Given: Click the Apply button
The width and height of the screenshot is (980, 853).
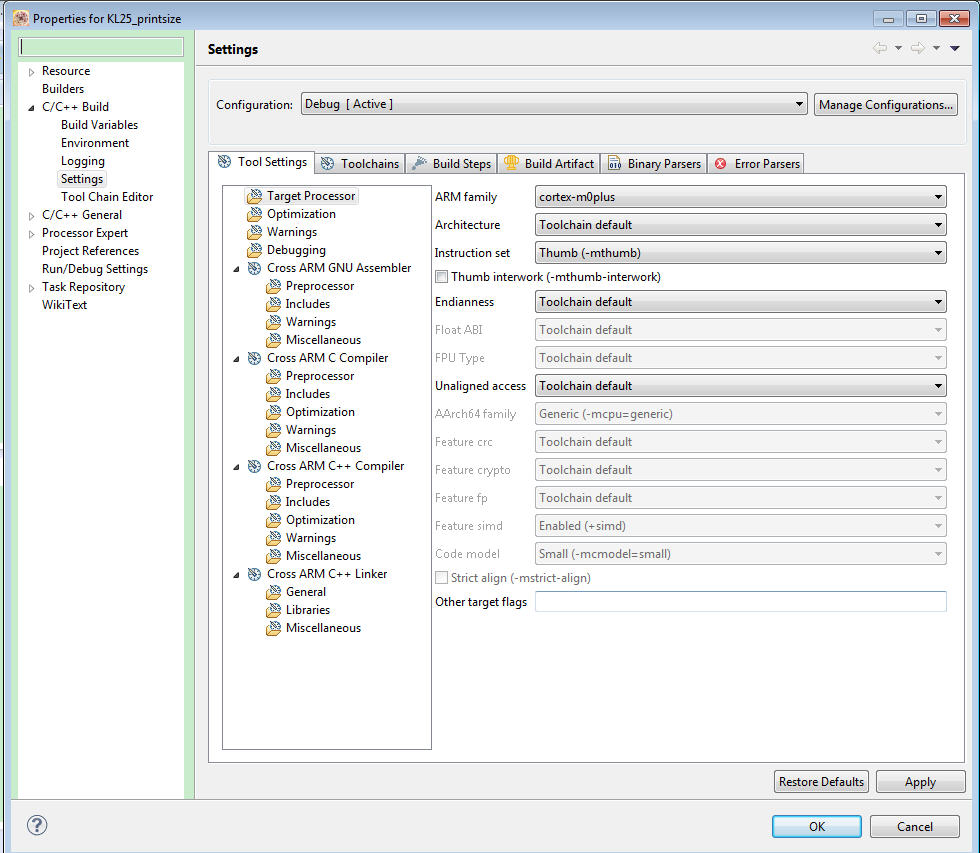Looking at the screenshot, I should (921, 782).
